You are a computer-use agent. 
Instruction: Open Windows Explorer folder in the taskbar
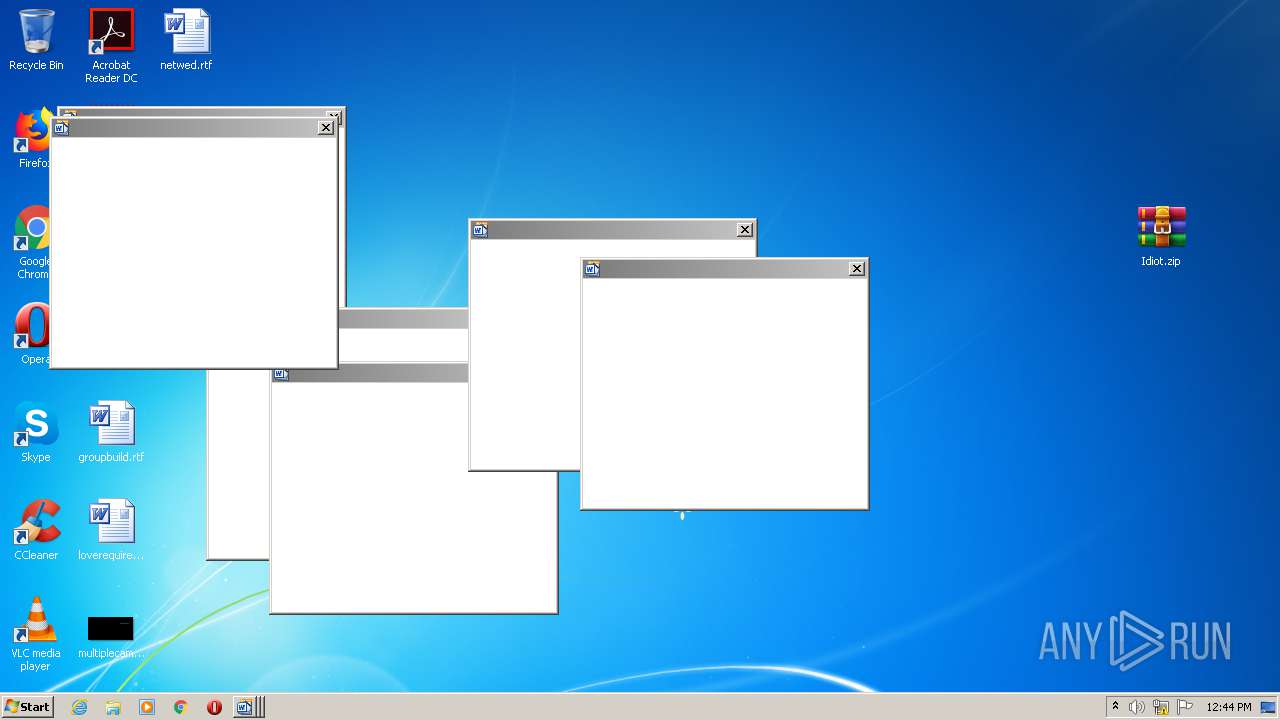point(113,707)
